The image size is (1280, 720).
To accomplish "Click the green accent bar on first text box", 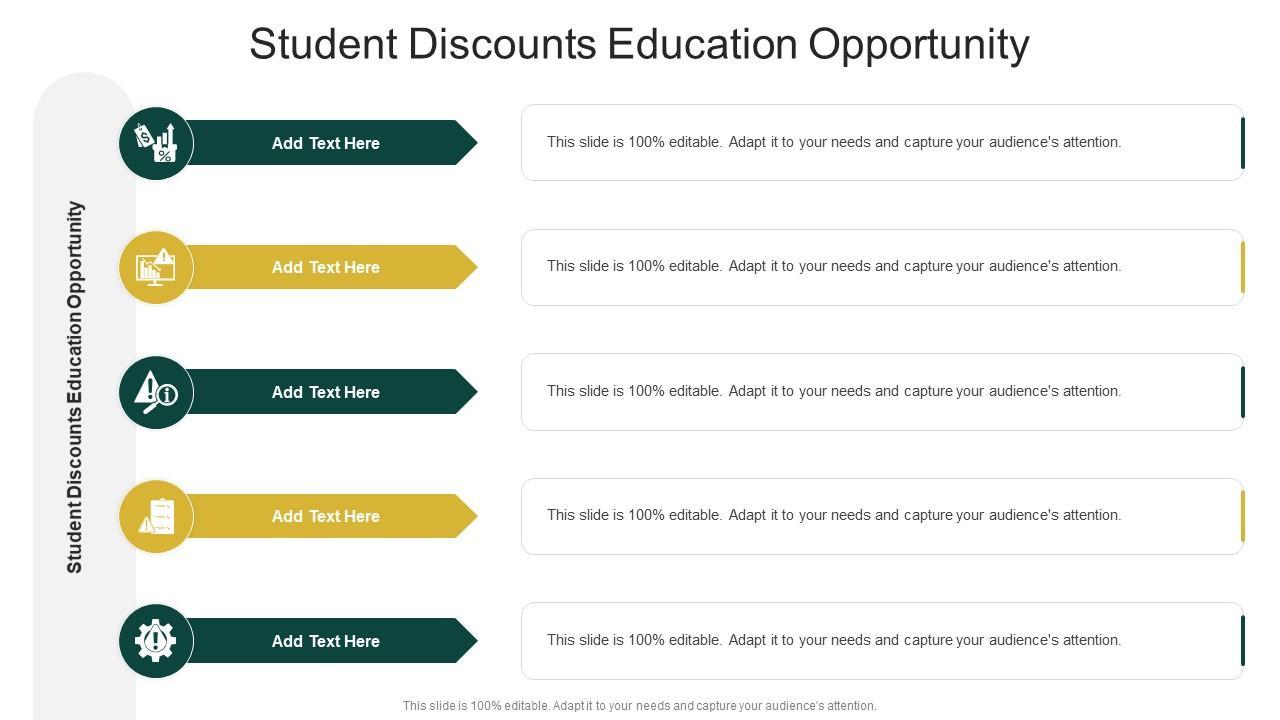I will click(1243, 143).
